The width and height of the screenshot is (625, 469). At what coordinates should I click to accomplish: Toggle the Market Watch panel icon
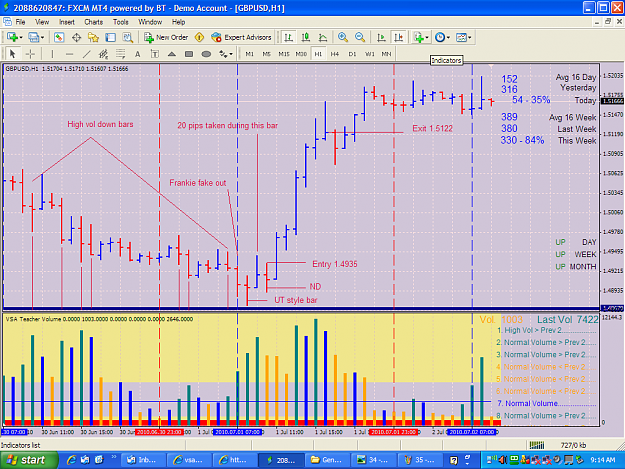59,37
